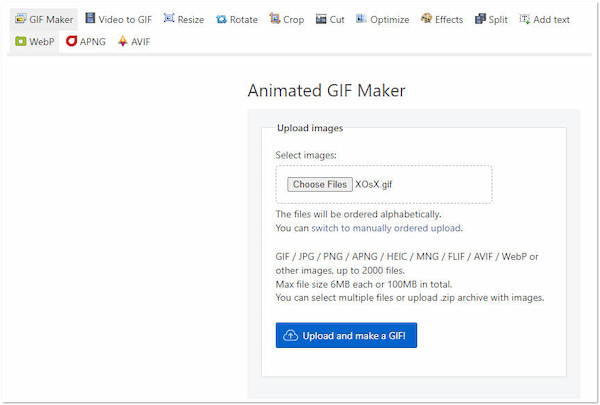
Task: Select the Cut menu label
Action: click(x=337, y=20)
